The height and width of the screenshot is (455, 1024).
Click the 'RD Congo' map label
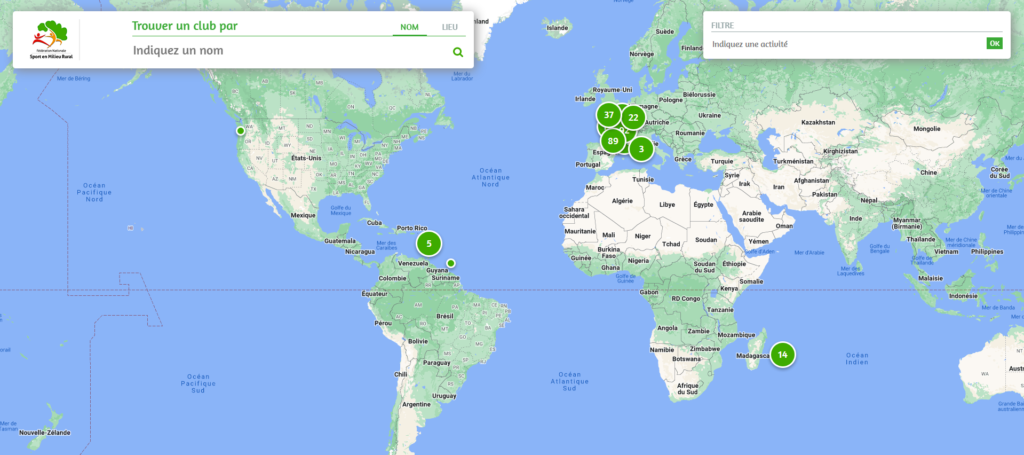(x=686, y=298)
